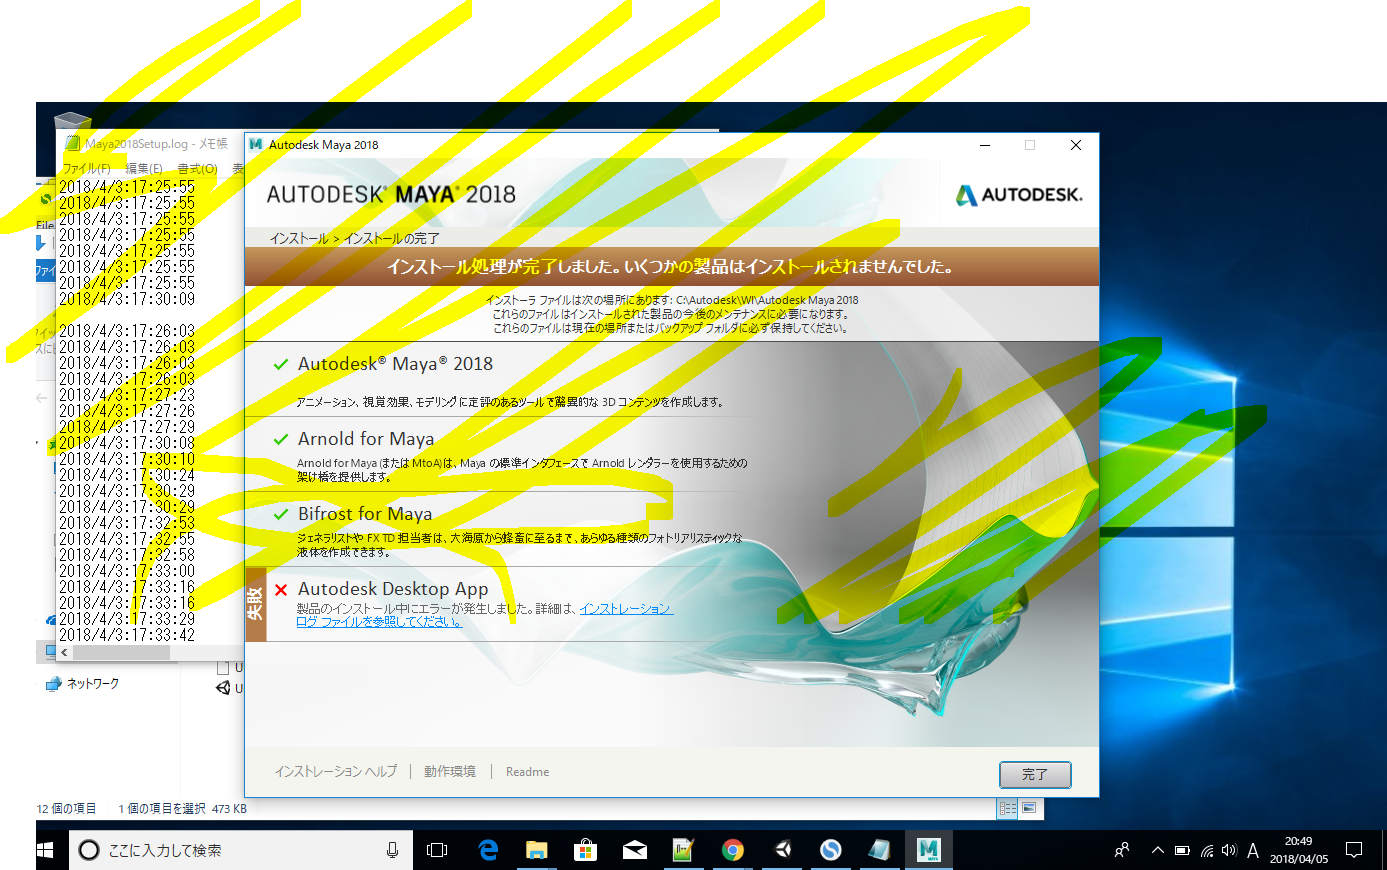Click the Unity file icon in Explorer list

coord(224,688)
